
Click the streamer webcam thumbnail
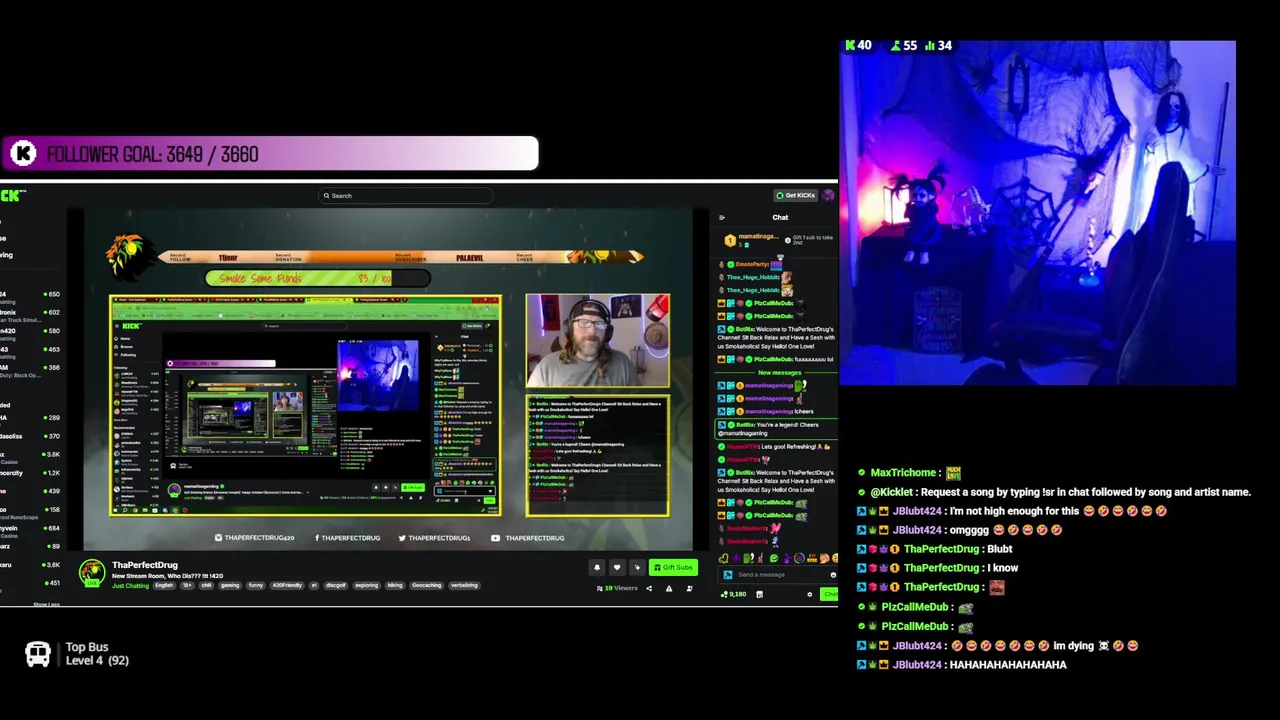(598, 340)
